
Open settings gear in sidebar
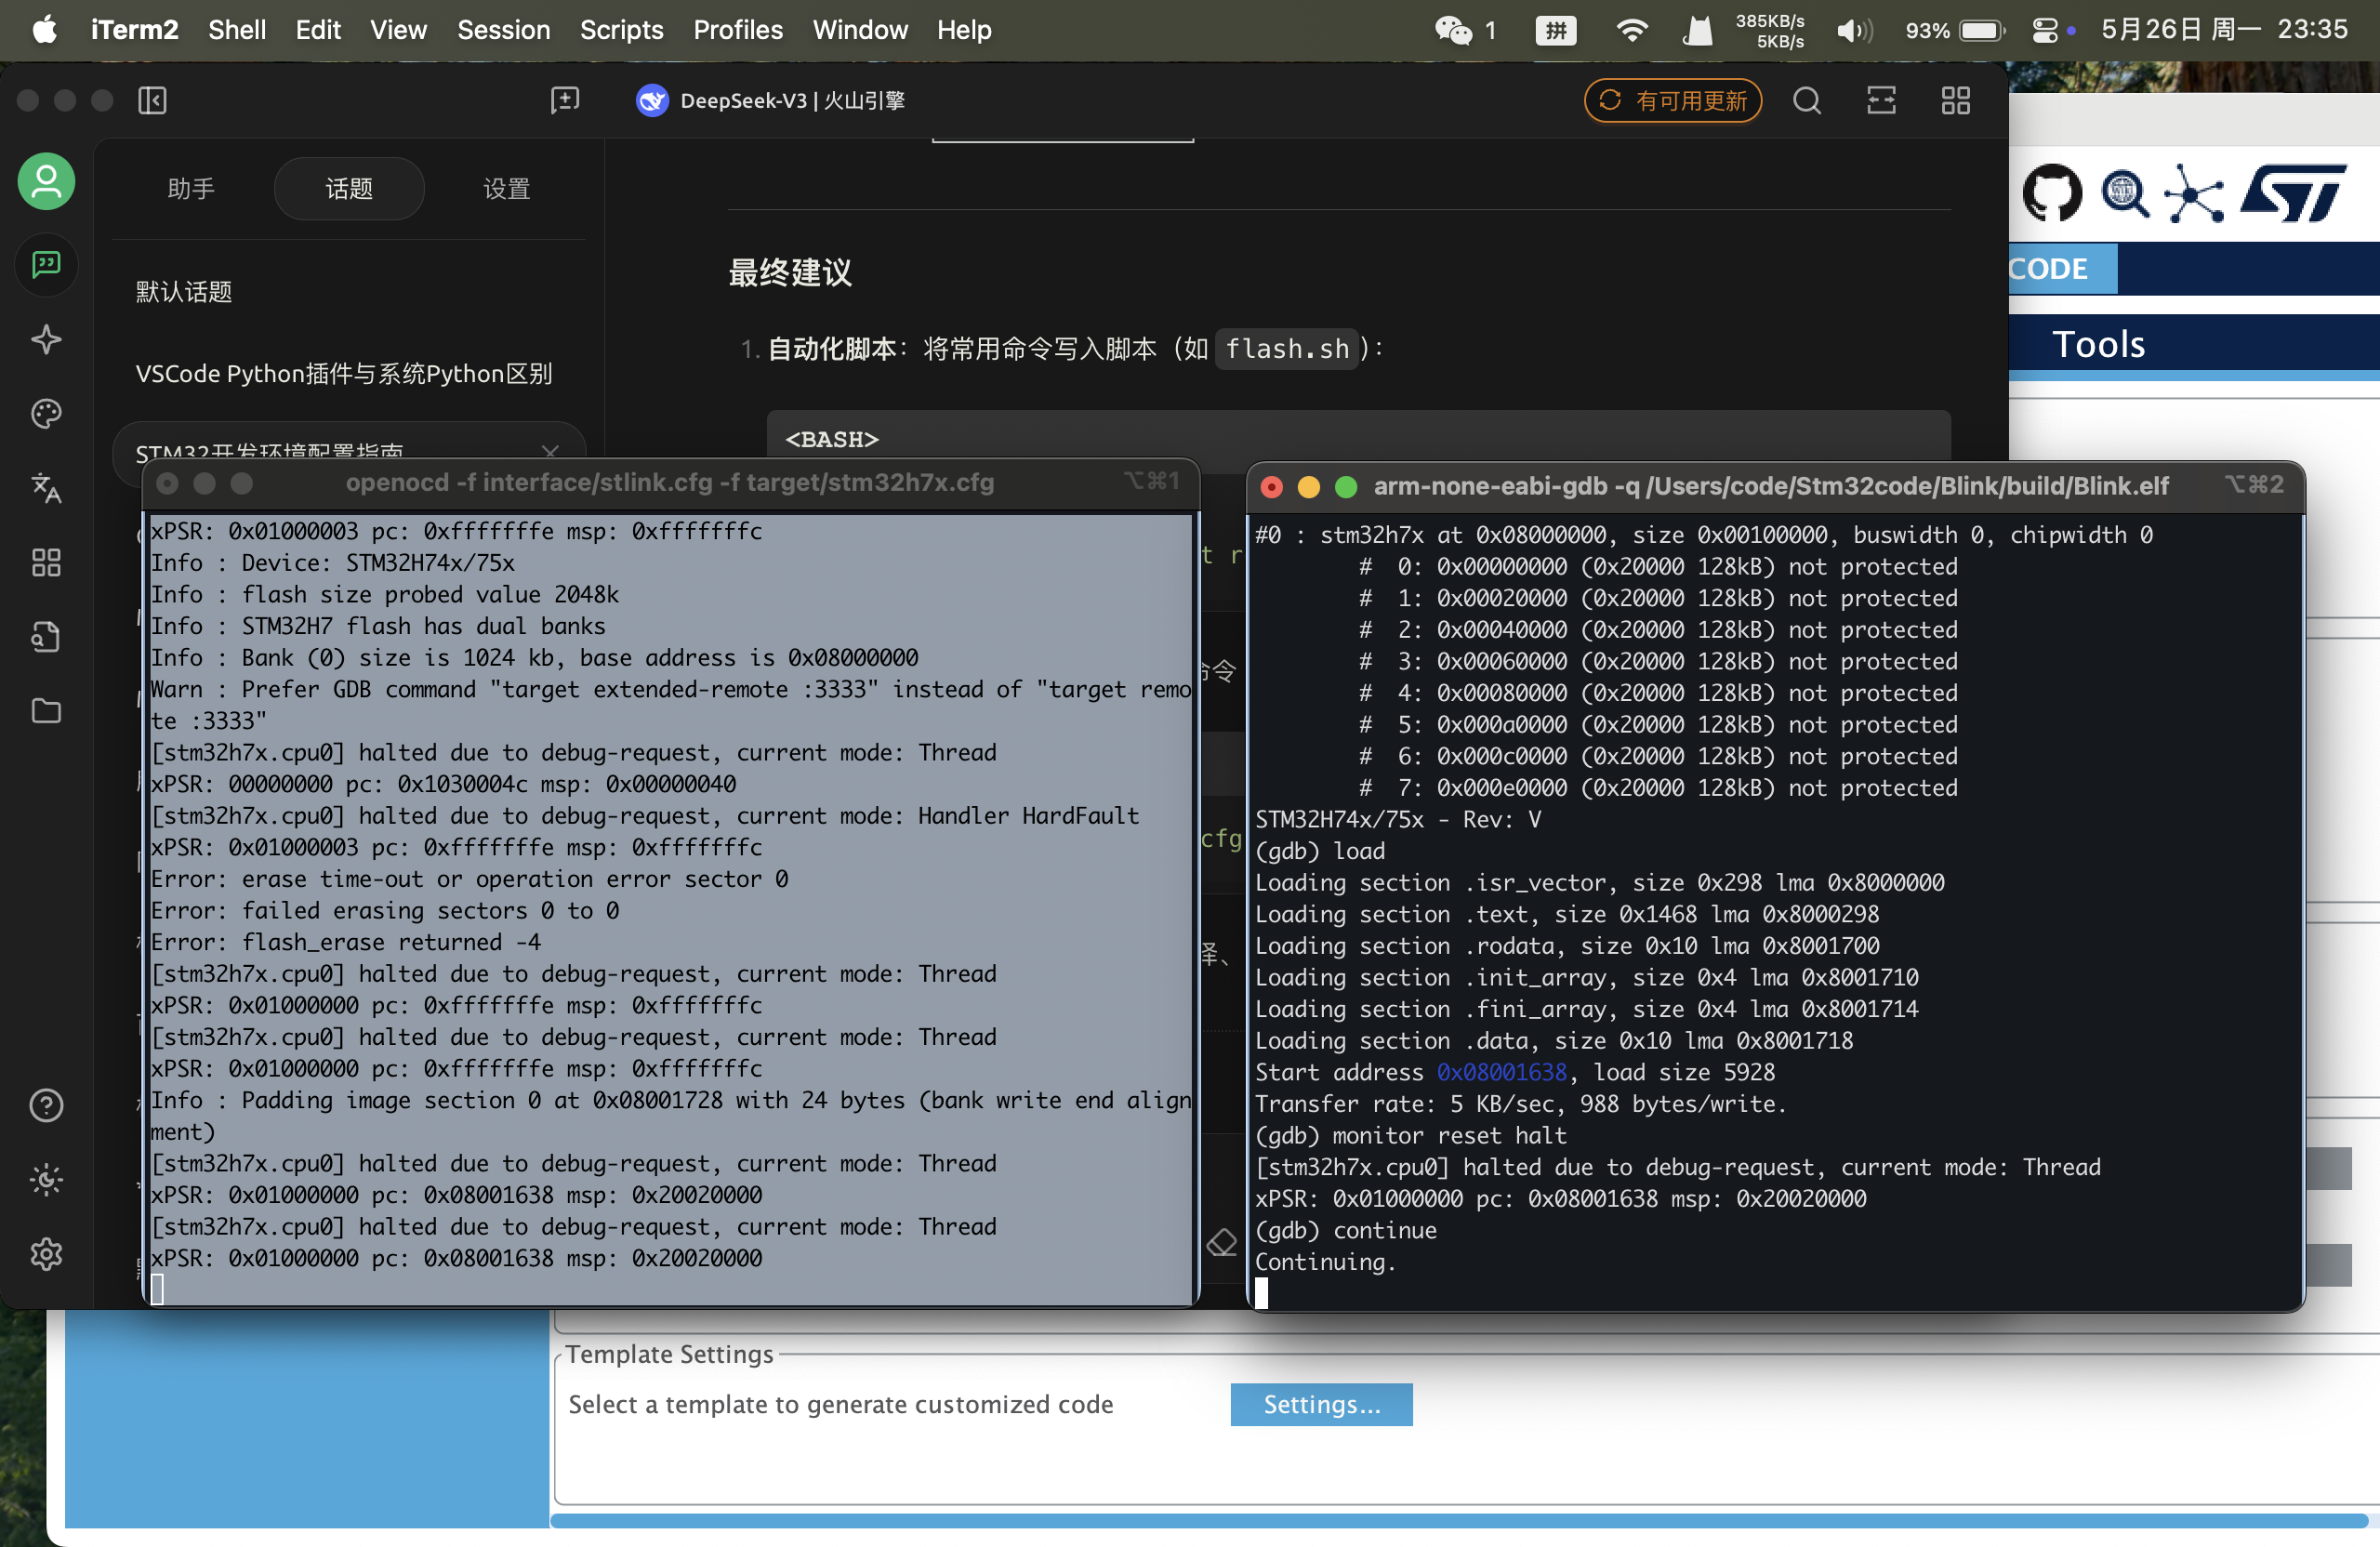46,1254
